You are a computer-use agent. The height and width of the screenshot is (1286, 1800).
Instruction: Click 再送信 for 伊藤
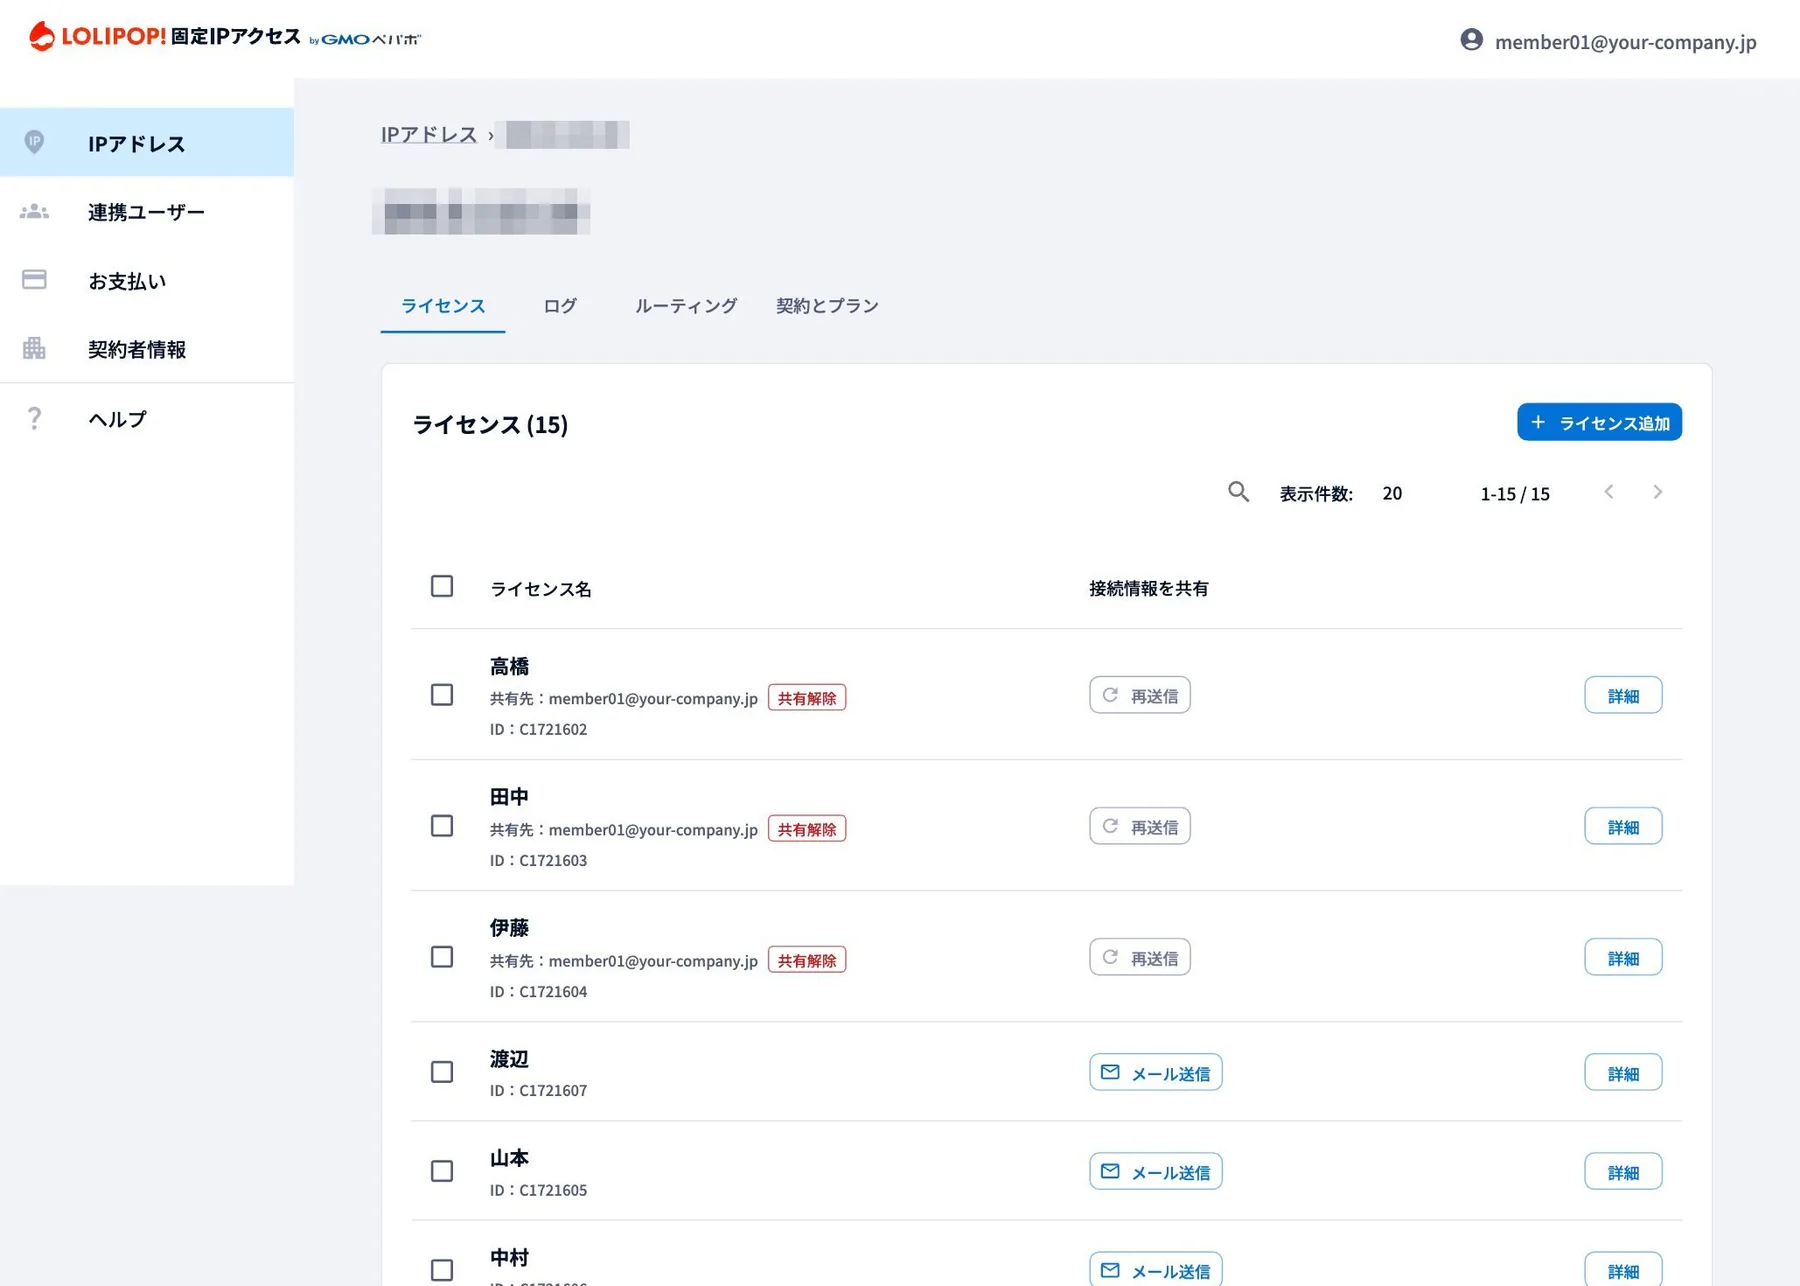point(1140,957)
